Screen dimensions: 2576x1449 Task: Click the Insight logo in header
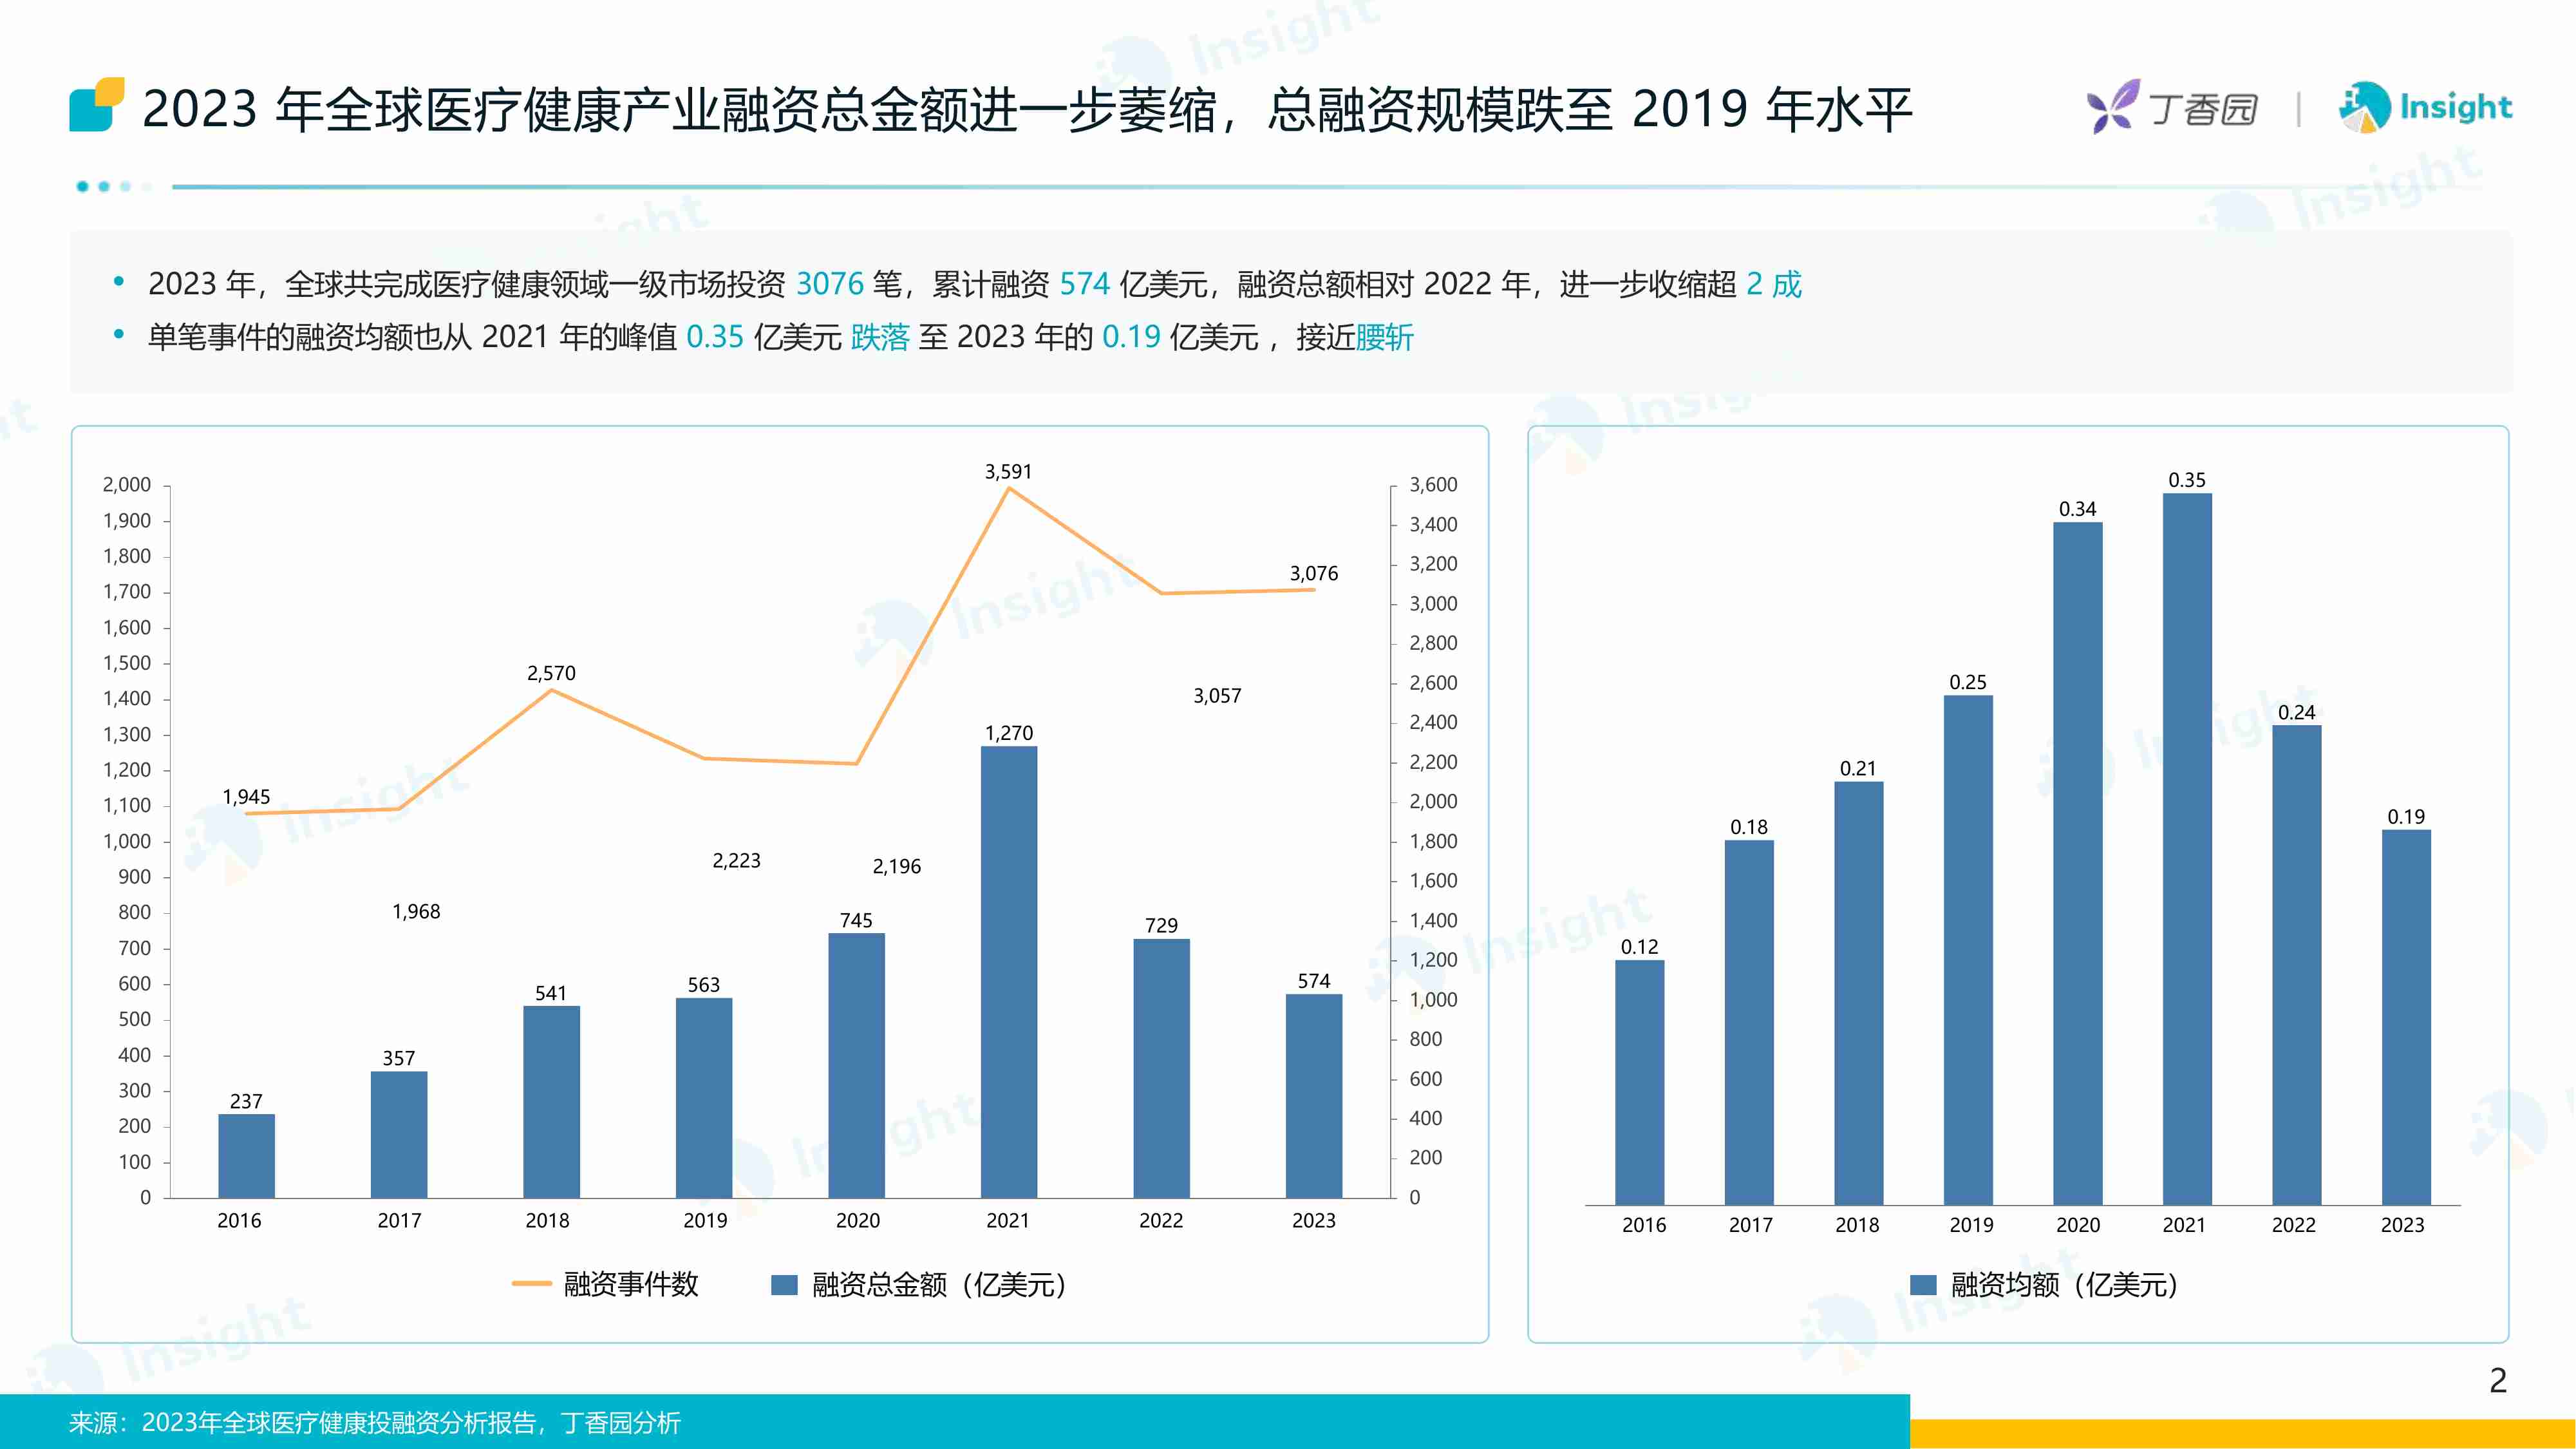pos(2425,107)
